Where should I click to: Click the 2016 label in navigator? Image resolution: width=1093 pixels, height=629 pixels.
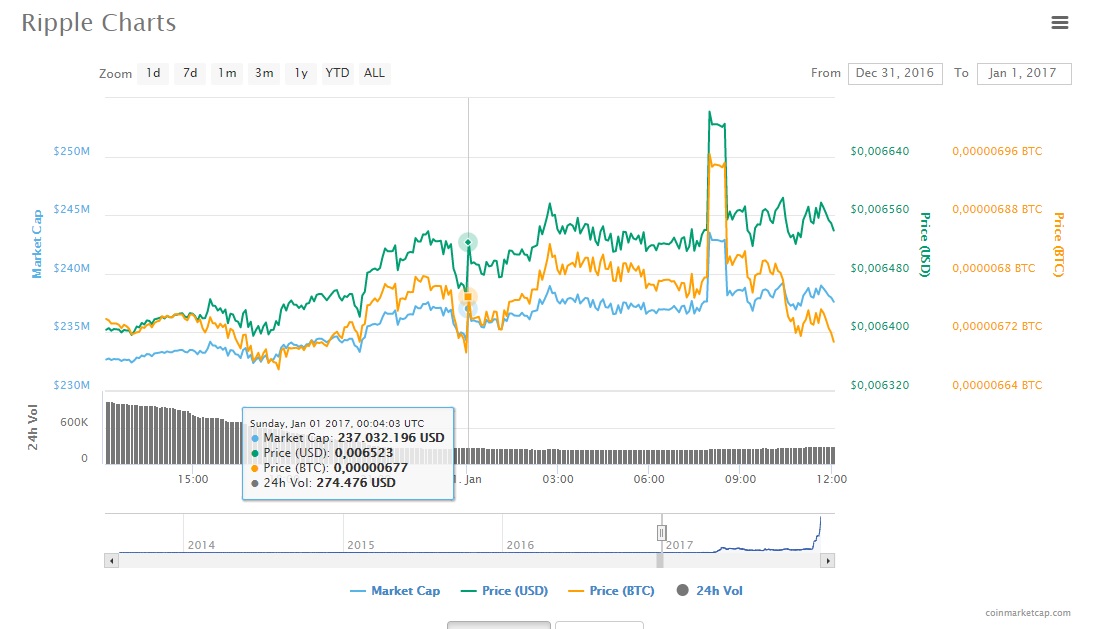[521, 545]
